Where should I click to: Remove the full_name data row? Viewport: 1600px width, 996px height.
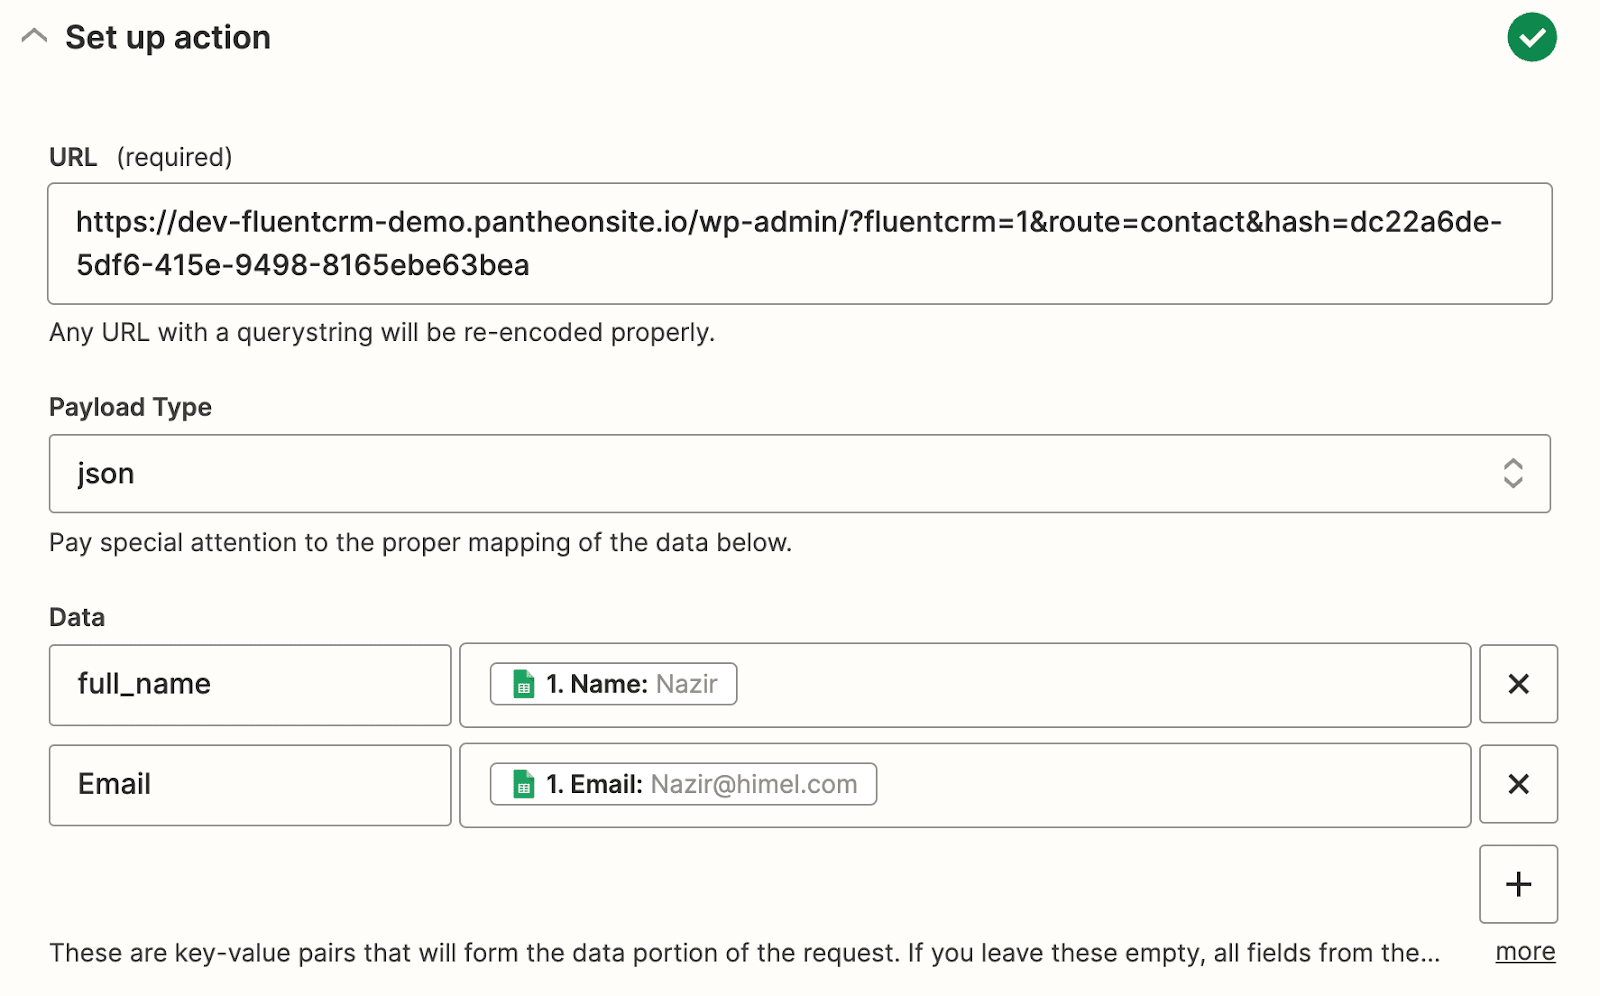click(1518, 684)
